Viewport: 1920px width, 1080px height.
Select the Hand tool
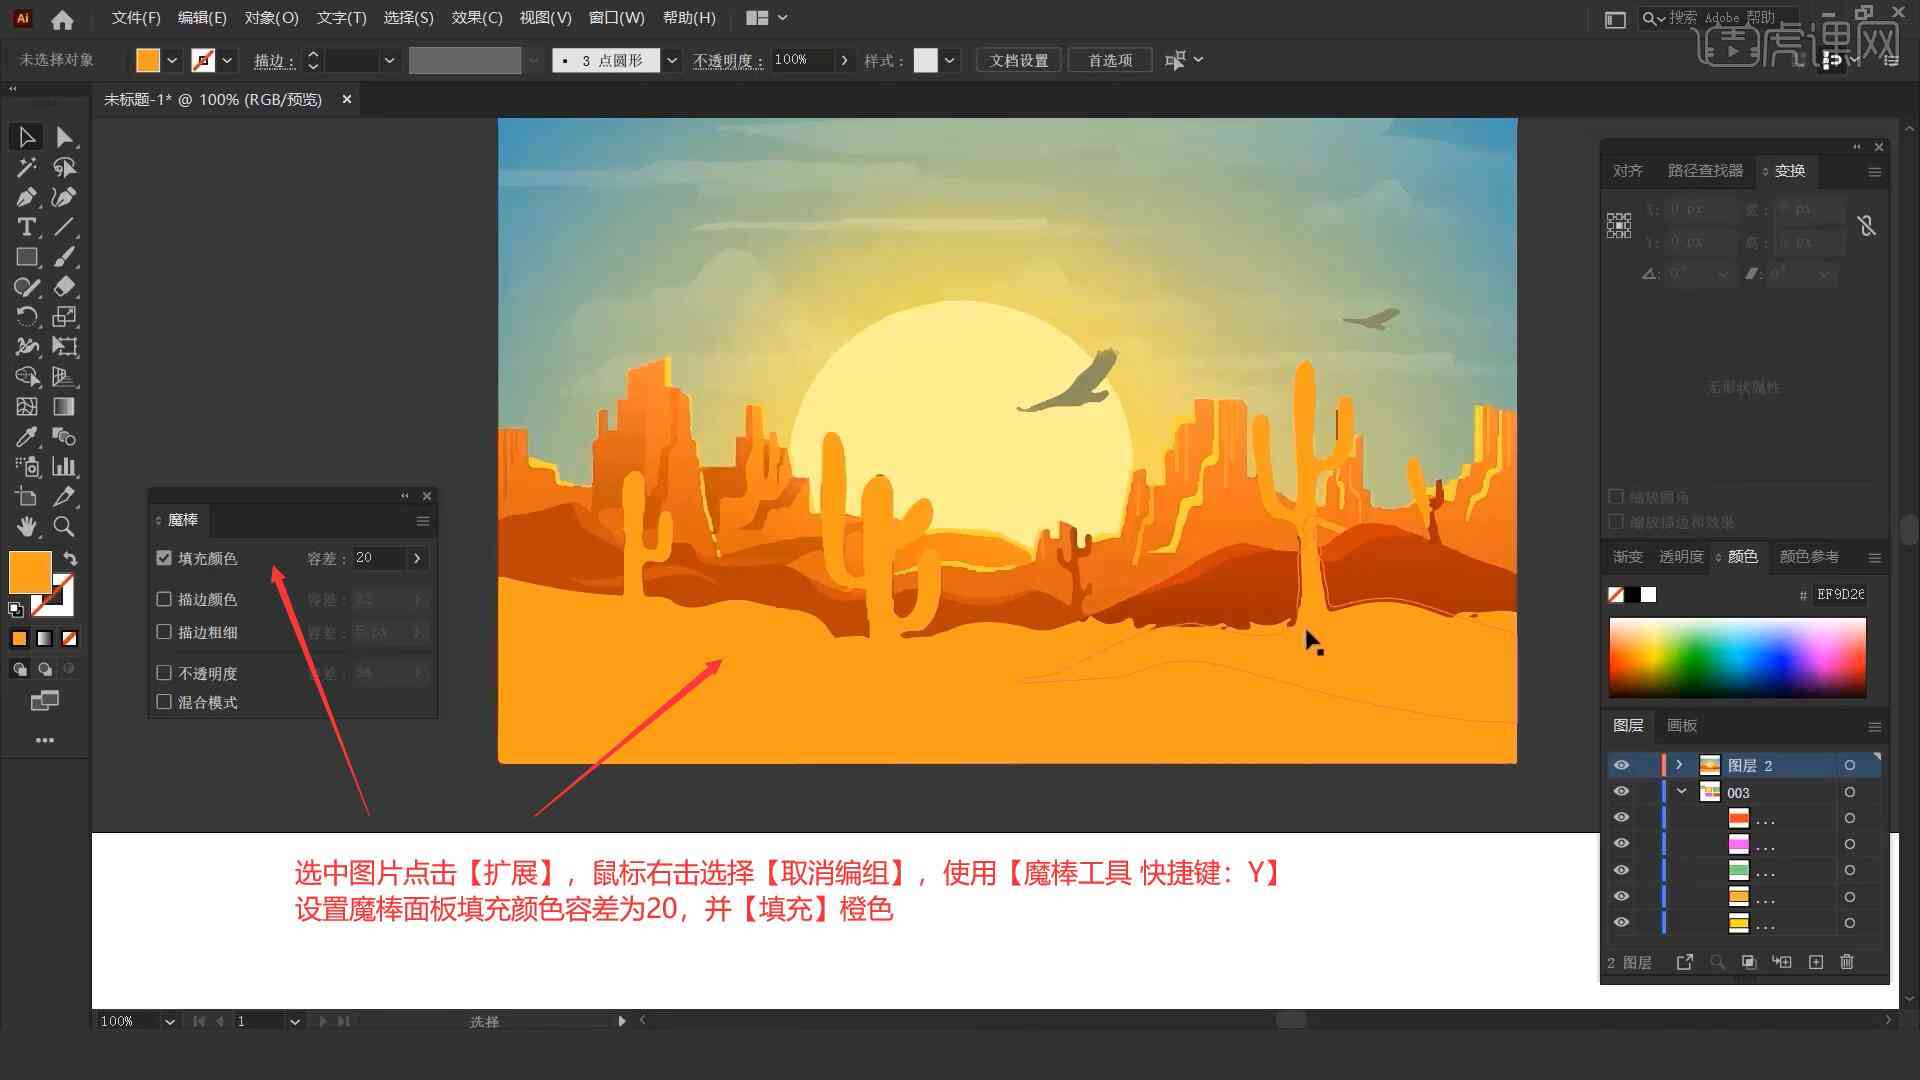(x=25, y=526)
